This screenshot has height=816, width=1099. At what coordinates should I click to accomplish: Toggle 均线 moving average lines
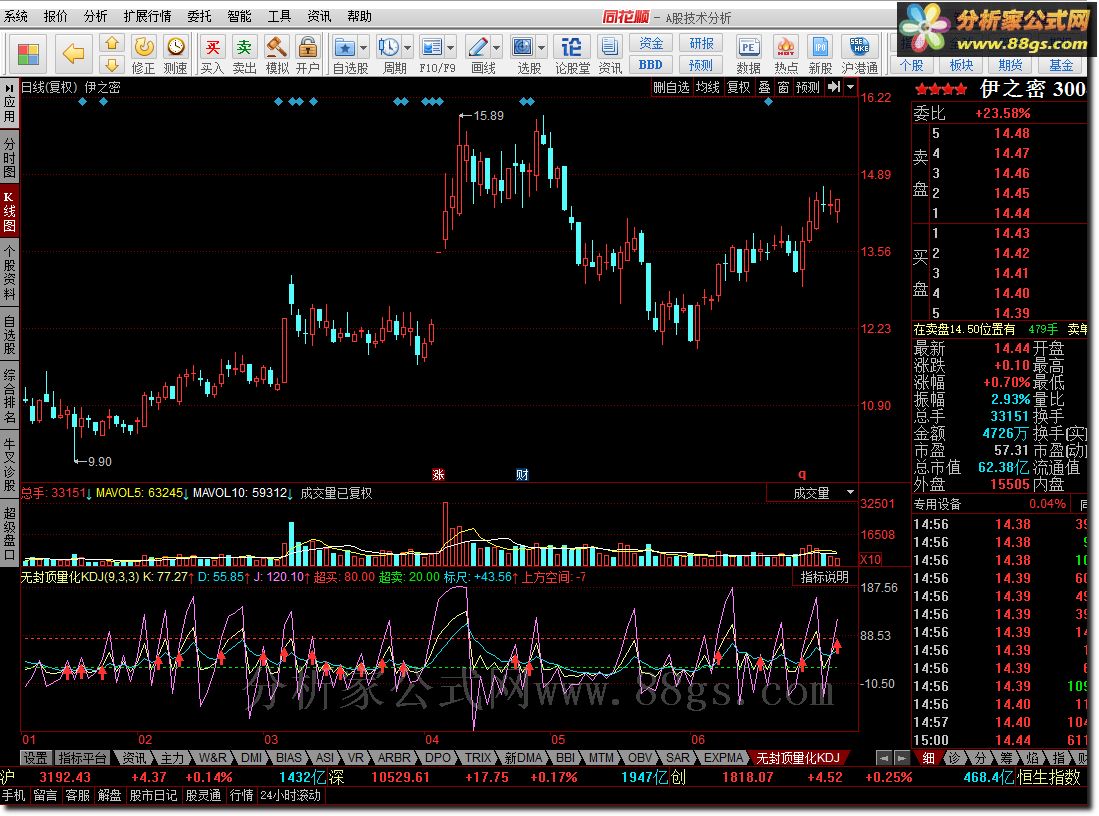tap(708, 87)
